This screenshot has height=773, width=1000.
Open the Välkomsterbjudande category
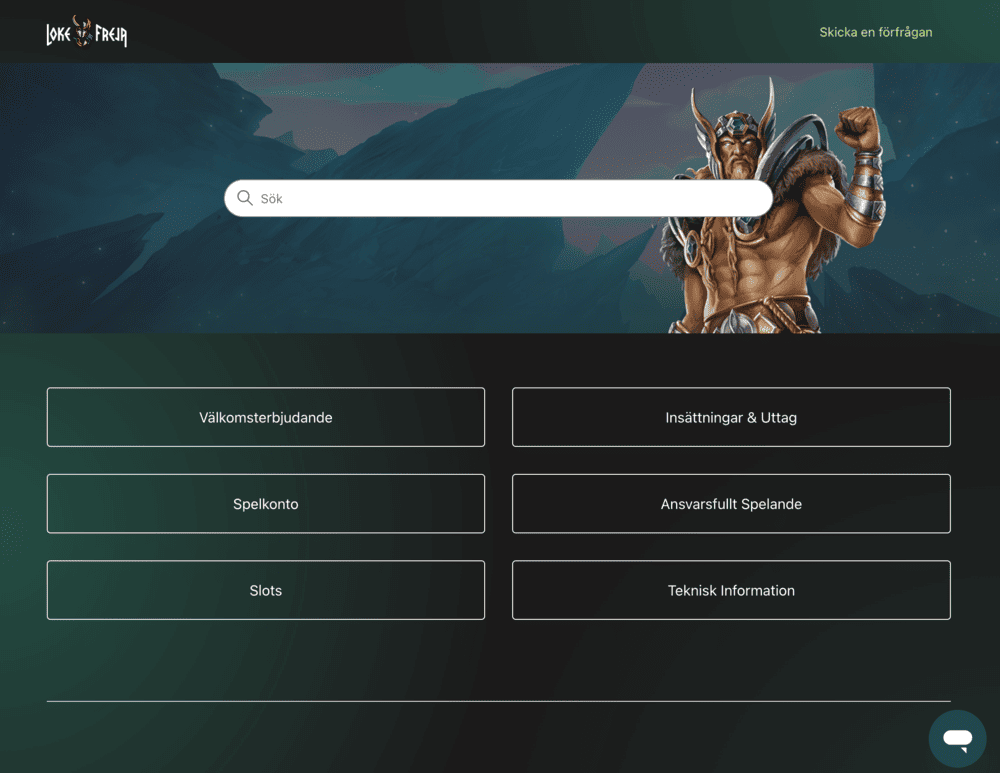pos(266,417)
